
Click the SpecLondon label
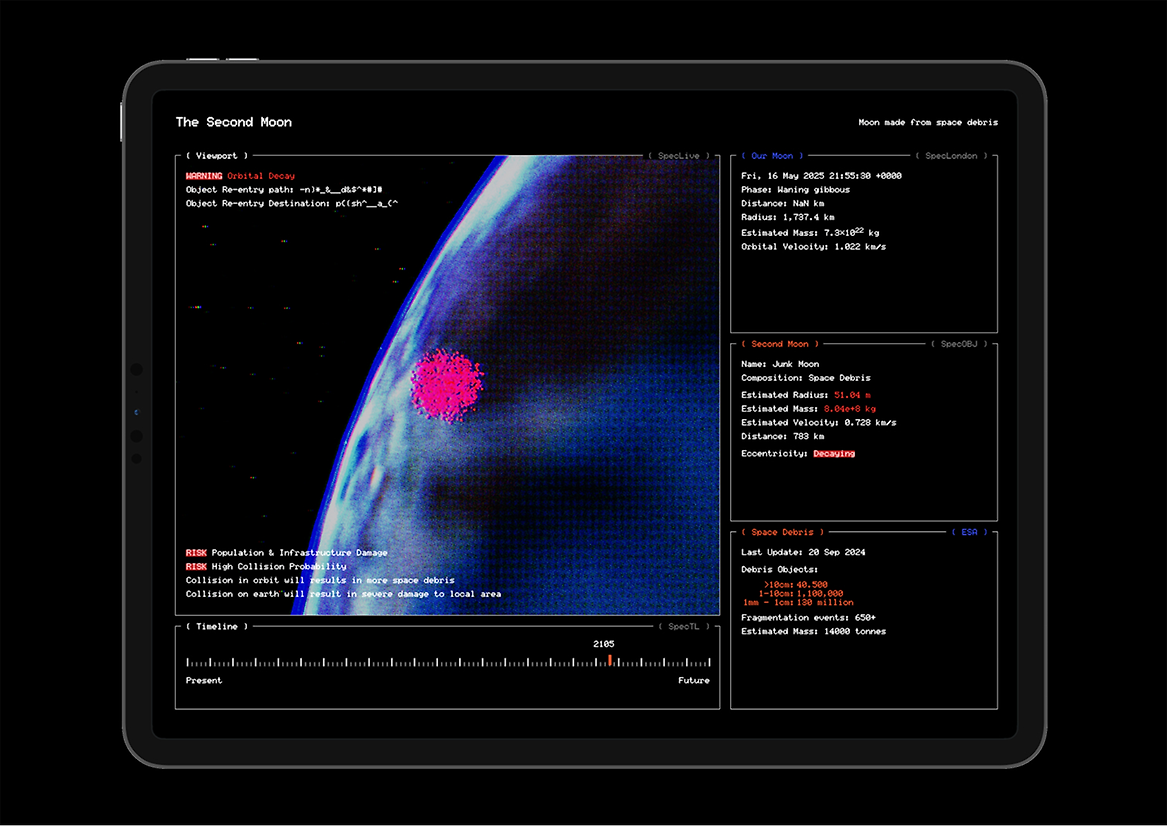[x=951, y=156]
